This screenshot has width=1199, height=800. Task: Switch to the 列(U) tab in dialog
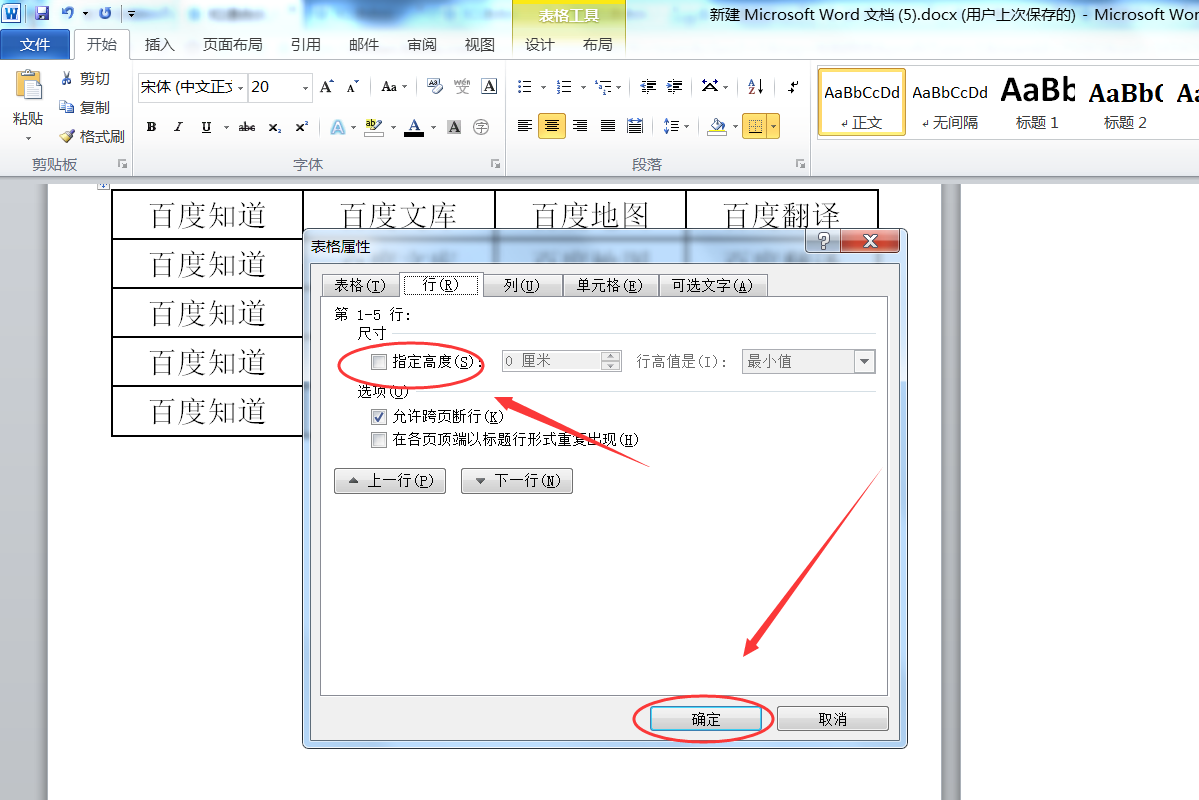522,285
